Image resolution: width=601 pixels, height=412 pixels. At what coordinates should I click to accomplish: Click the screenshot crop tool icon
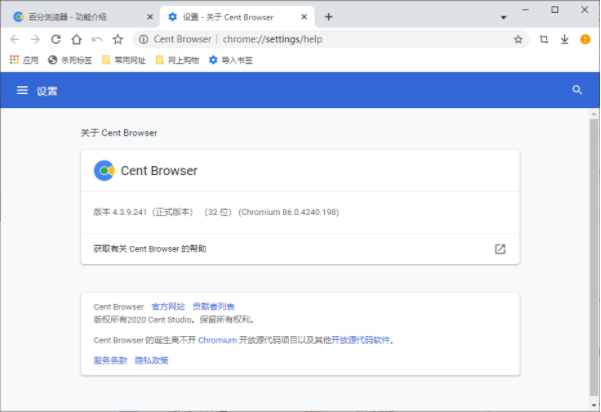544,39
